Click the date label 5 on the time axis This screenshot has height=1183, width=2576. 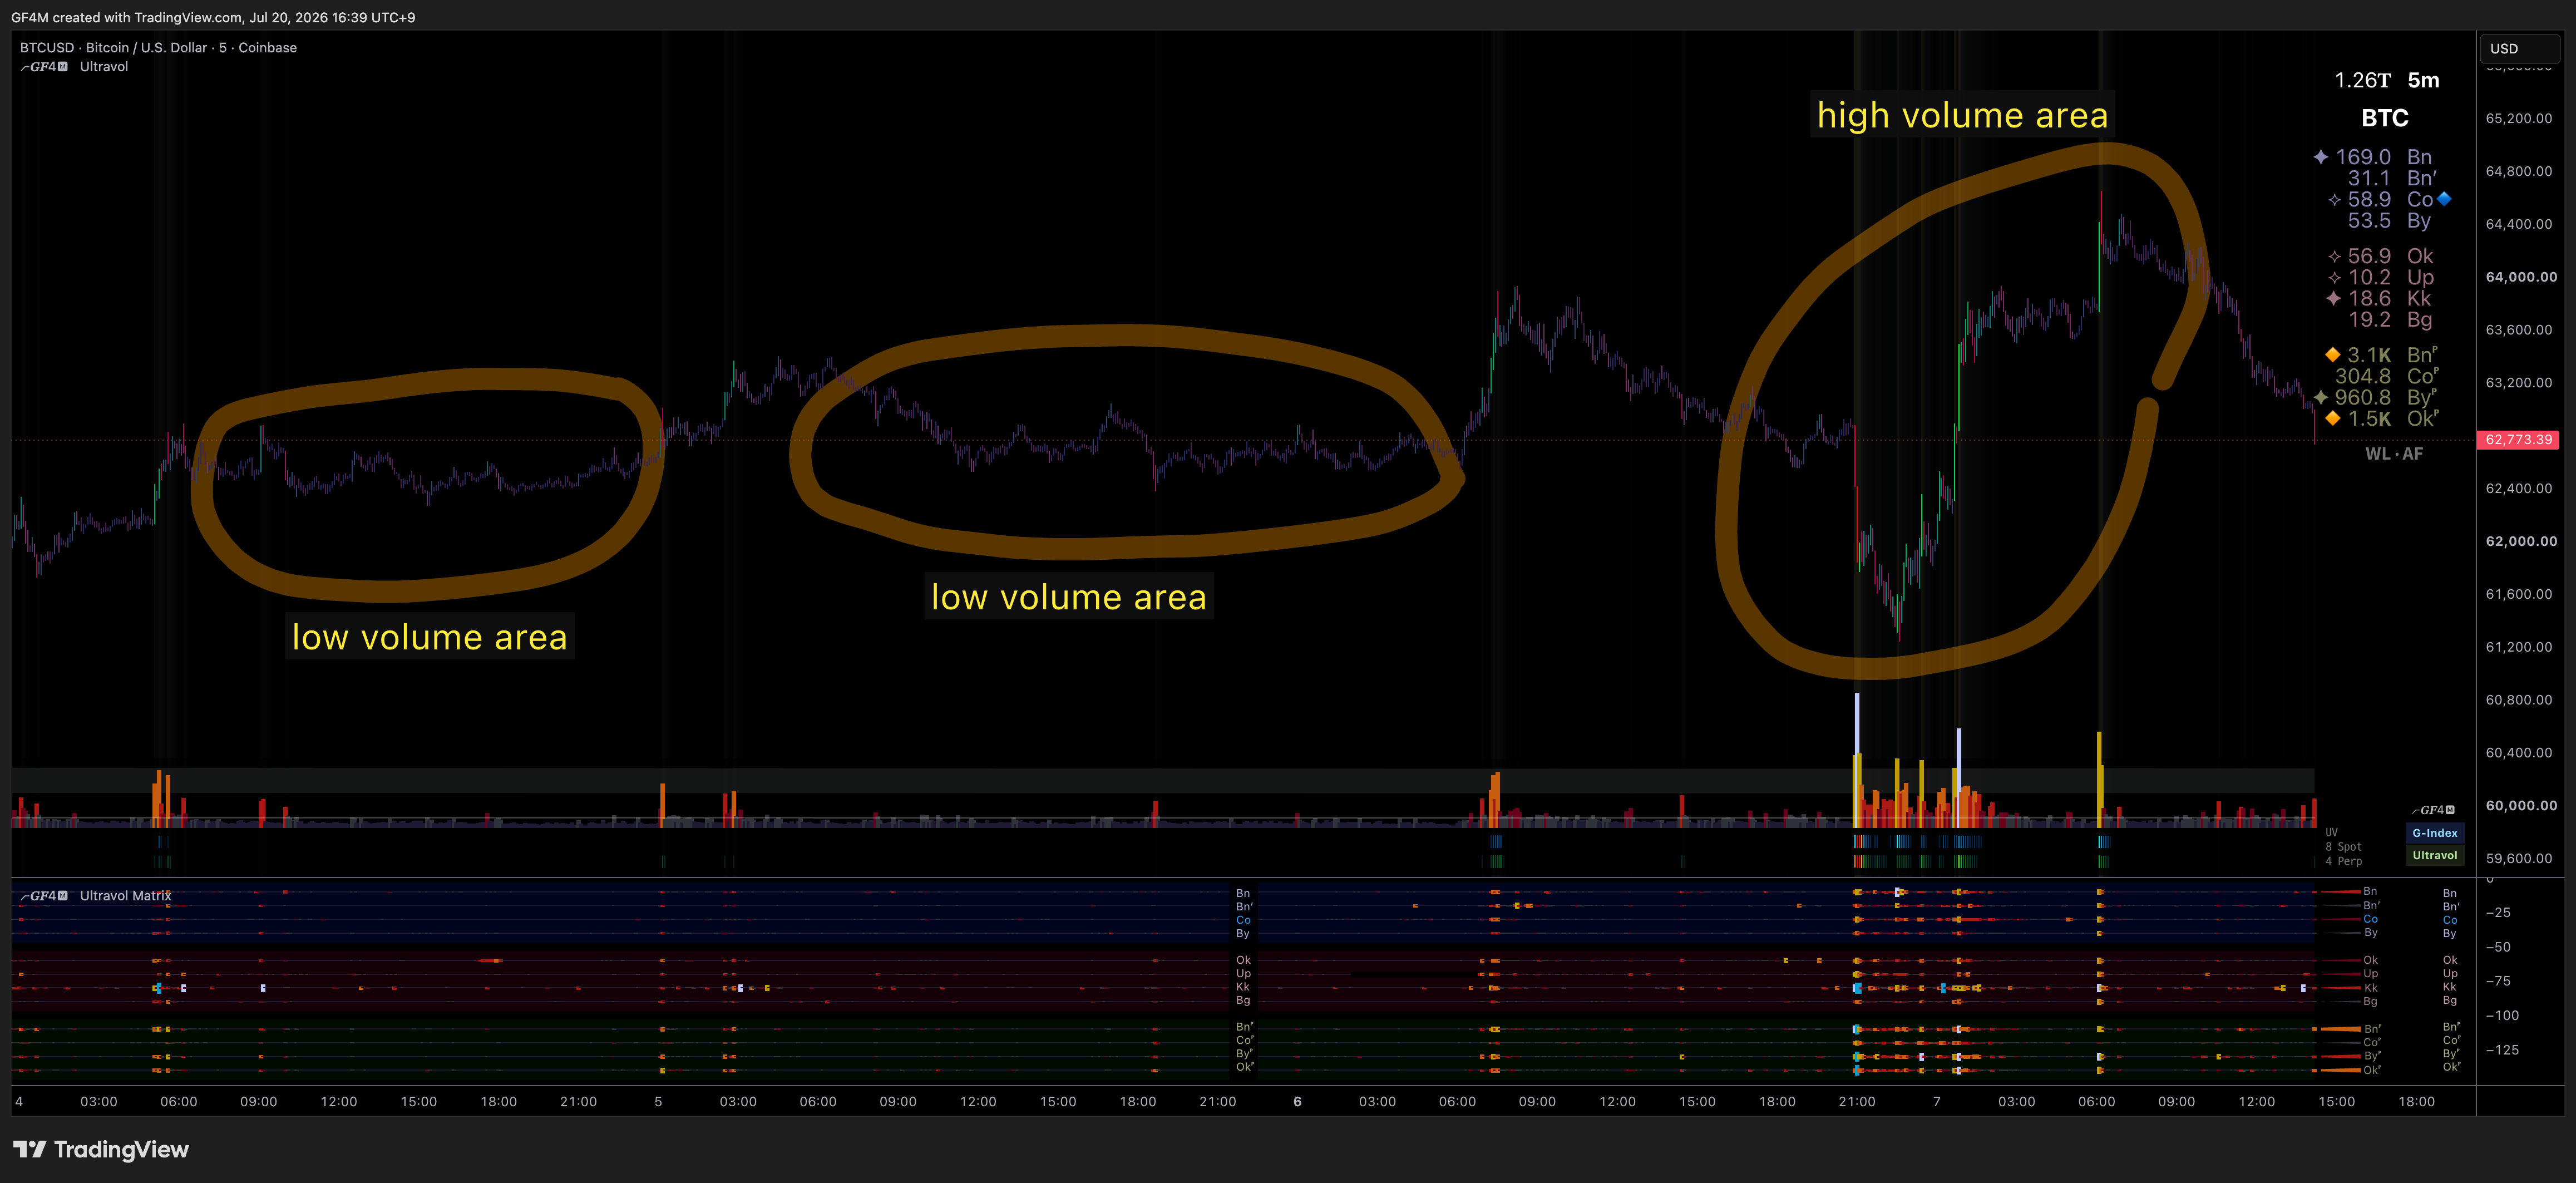[658, 1101]
